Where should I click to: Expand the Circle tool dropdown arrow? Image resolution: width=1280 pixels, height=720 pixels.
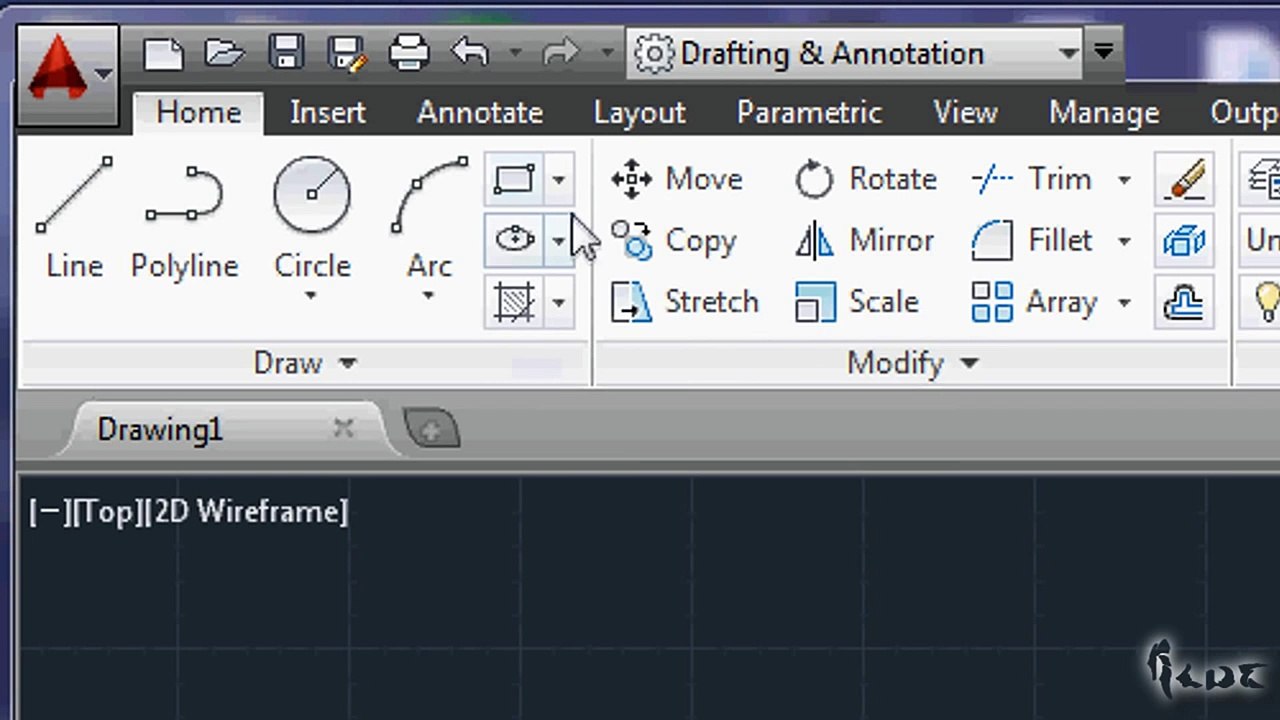[x=311, y=296]
